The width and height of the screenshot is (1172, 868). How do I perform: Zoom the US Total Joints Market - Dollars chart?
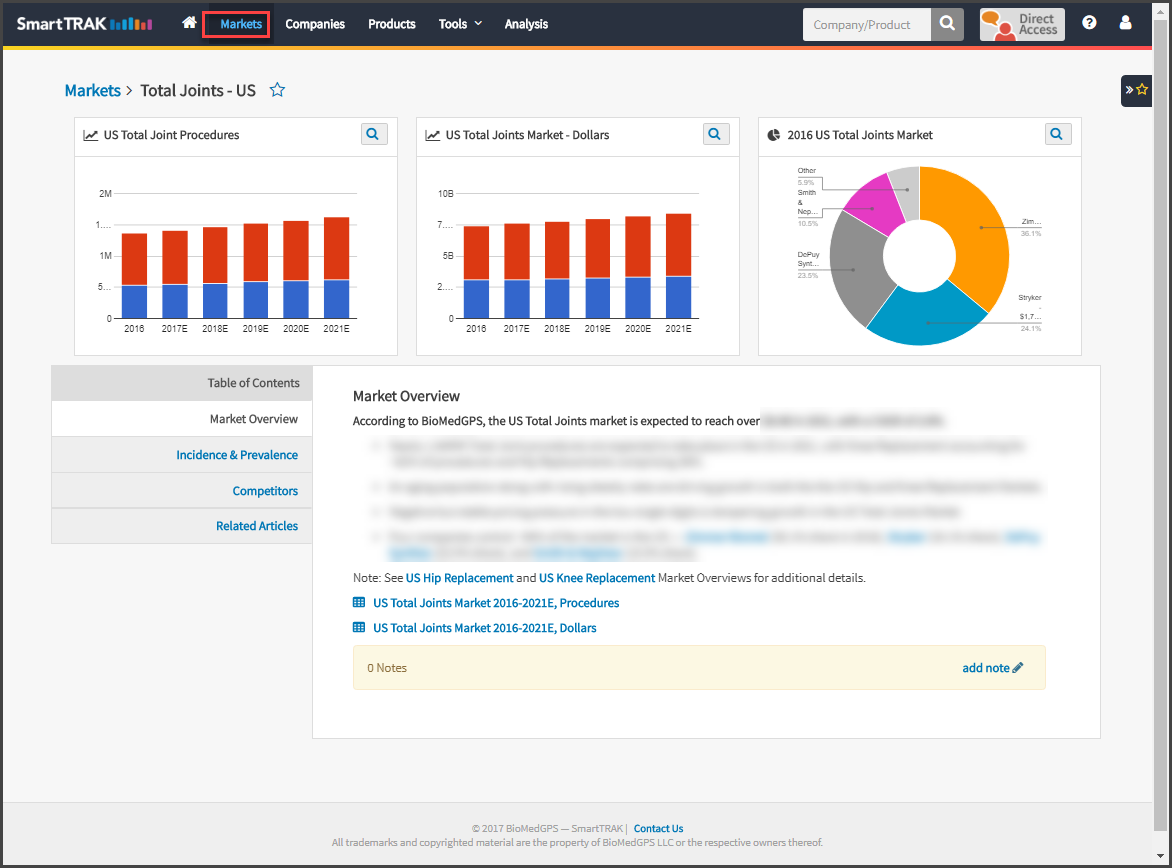point(715,135)
